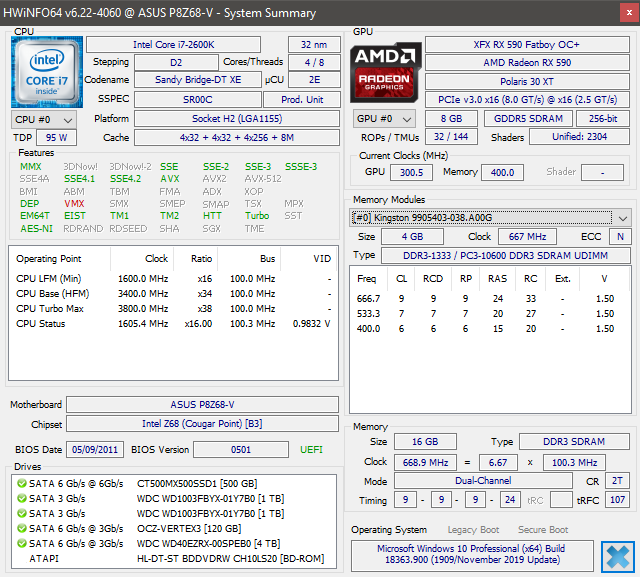This screenshot has height=577, width=640.
Task: Click the XFX RX 590 Fatboy OC+ field
Action: [x=527, y=44]
